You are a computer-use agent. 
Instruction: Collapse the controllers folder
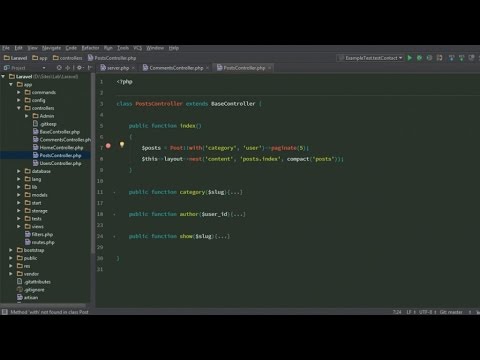click(19, 108)
